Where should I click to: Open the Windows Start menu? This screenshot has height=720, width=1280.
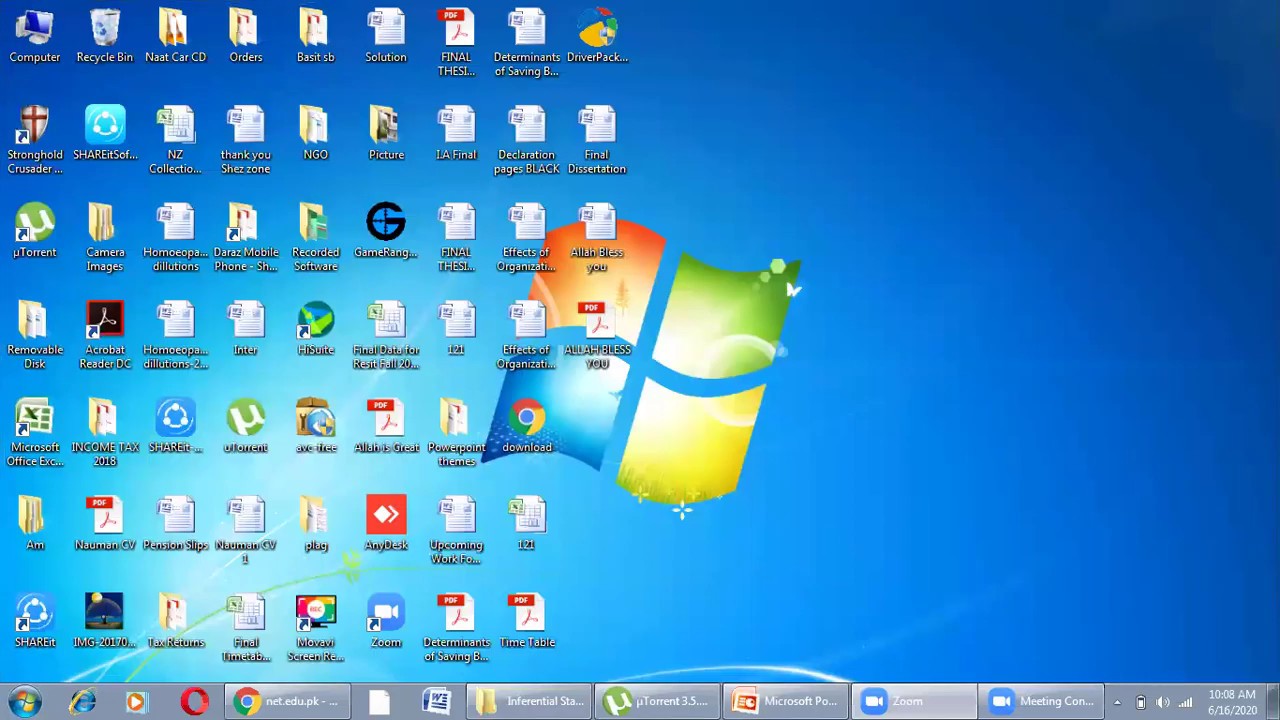(x=25, y=701)
